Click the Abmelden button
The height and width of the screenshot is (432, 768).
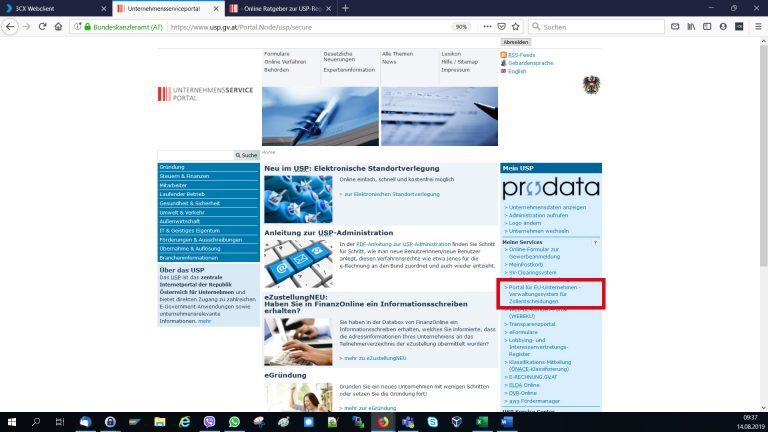(516, 42)
